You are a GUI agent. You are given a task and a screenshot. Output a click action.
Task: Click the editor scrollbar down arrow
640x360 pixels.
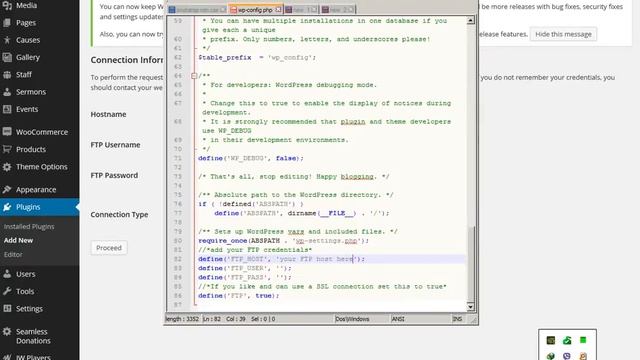(471, 307)
